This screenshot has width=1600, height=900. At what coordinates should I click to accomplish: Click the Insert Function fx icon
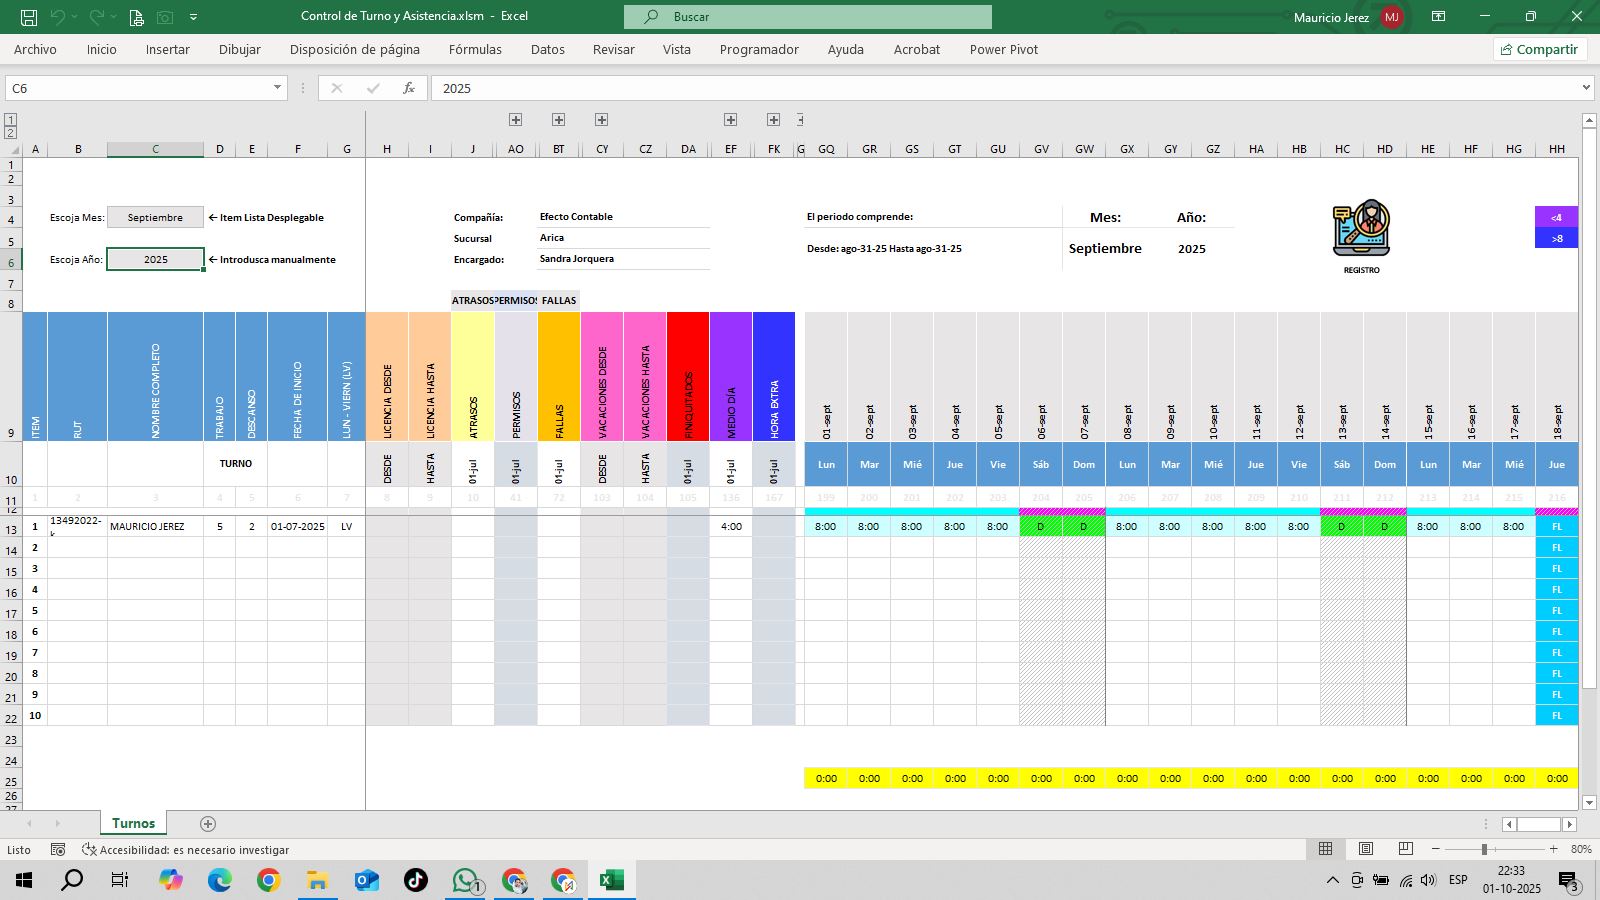pos(408,88)
